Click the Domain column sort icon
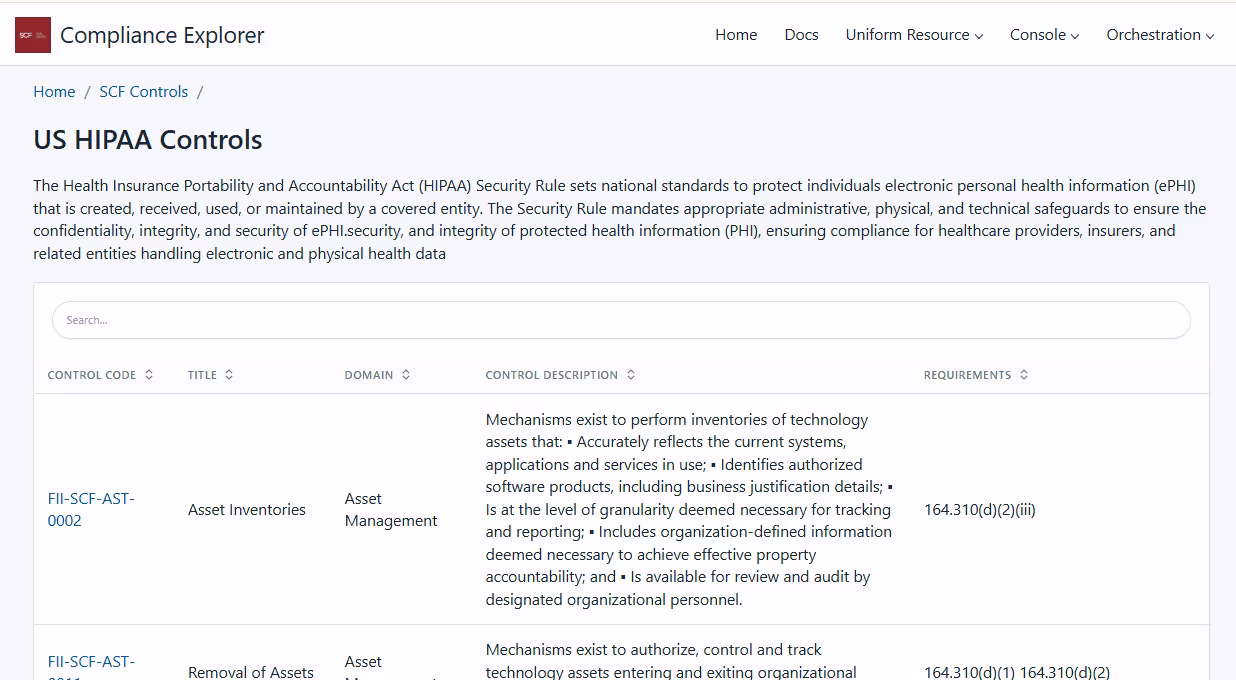 pyautogui.click(x=406, y=375)
